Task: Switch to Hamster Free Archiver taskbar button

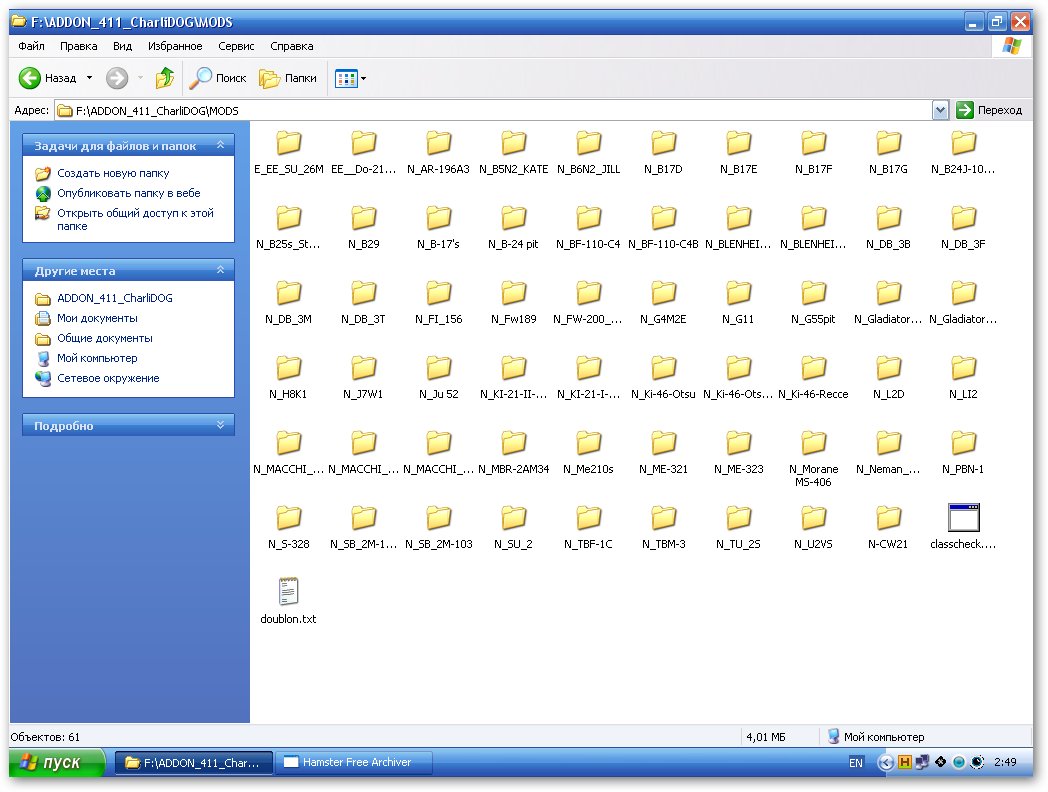Action: [x=355, y=763]
